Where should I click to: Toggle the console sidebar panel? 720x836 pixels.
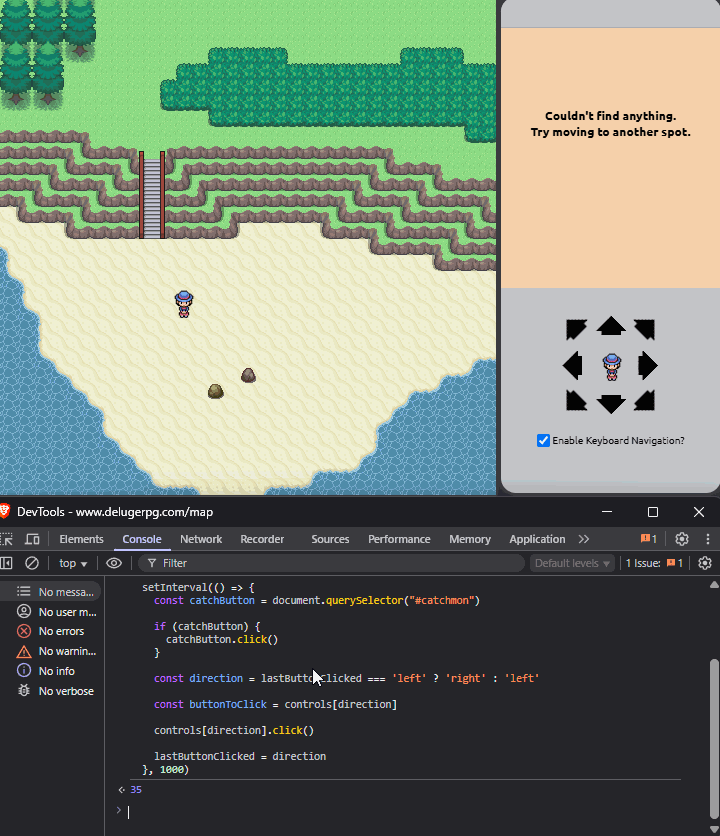[6, 563]
